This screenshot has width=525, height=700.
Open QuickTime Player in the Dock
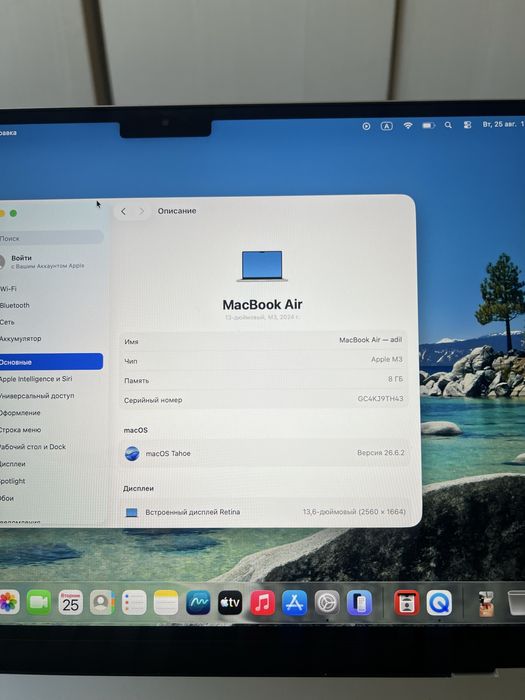click(x=439, y=603)
